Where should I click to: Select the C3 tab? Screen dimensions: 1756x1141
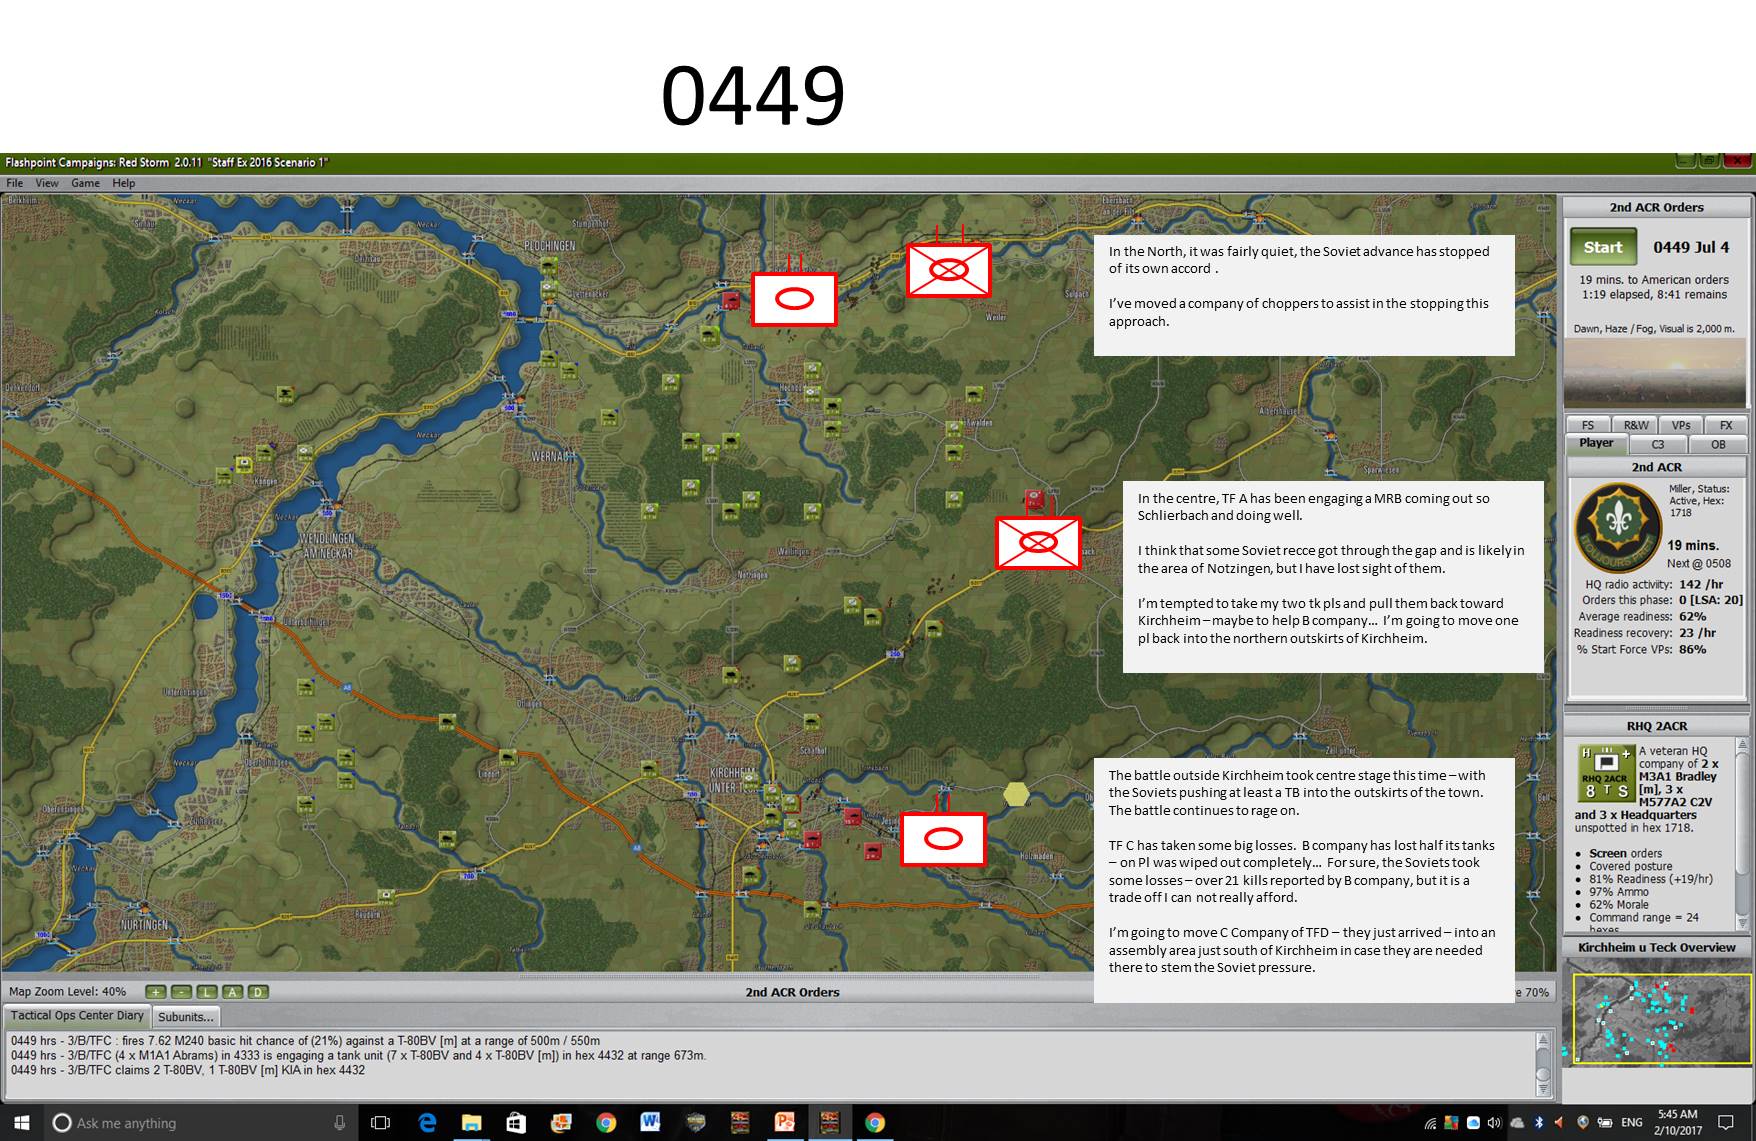tap(1658, 444)
